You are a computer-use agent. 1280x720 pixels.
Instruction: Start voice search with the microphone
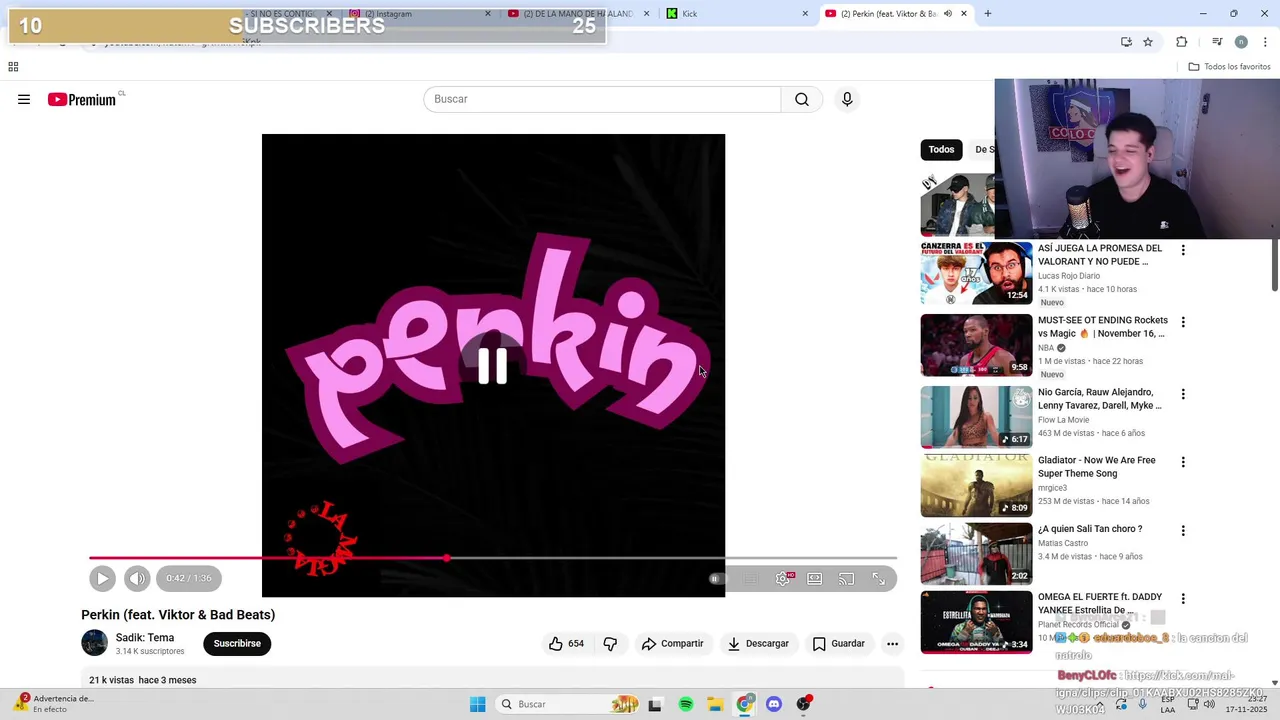click(847, 99)
